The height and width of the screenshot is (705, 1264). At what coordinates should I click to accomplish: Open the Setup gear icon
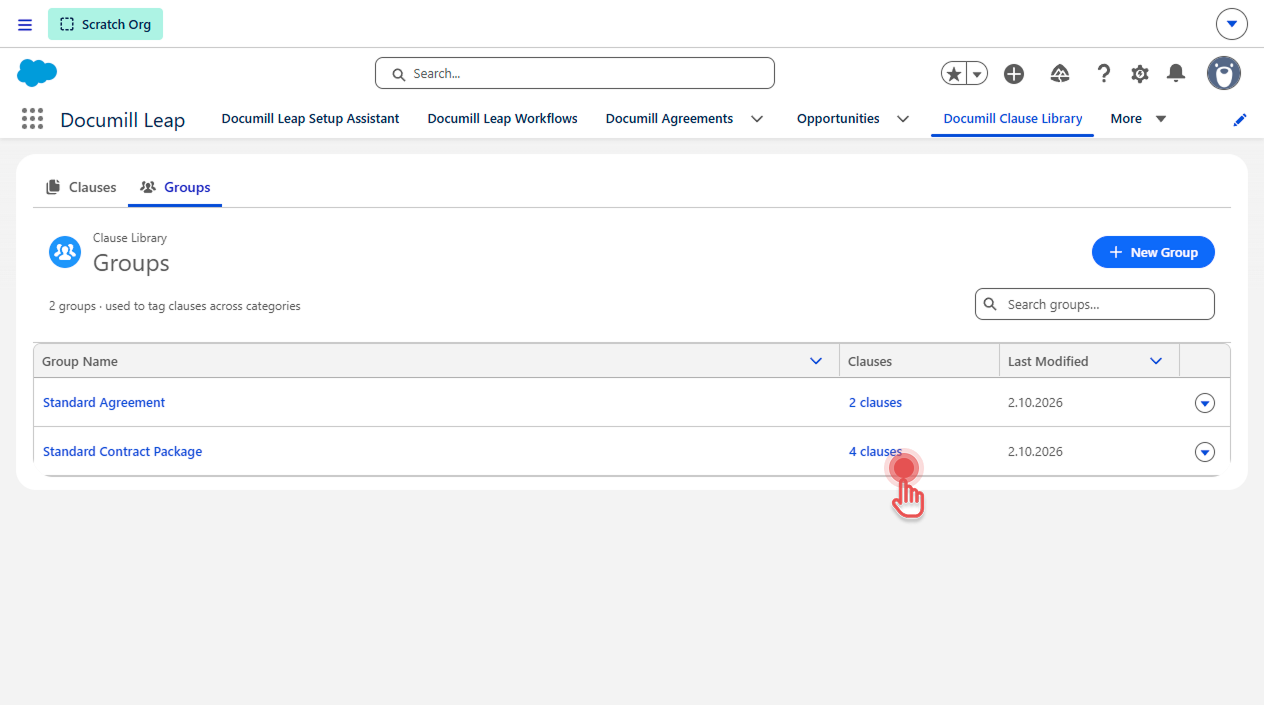pyautogui.click(x=1140, y=73)
